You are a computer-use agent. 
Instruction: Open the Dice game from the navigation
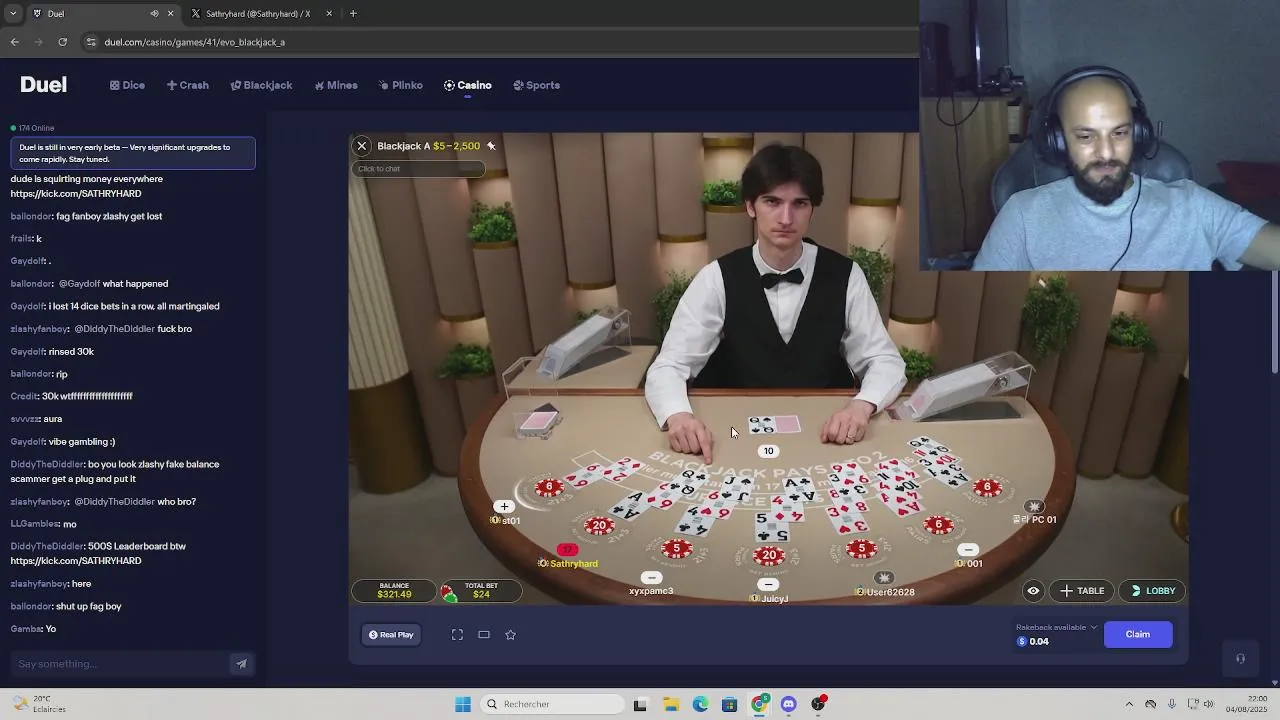click(x=127, y=85)
